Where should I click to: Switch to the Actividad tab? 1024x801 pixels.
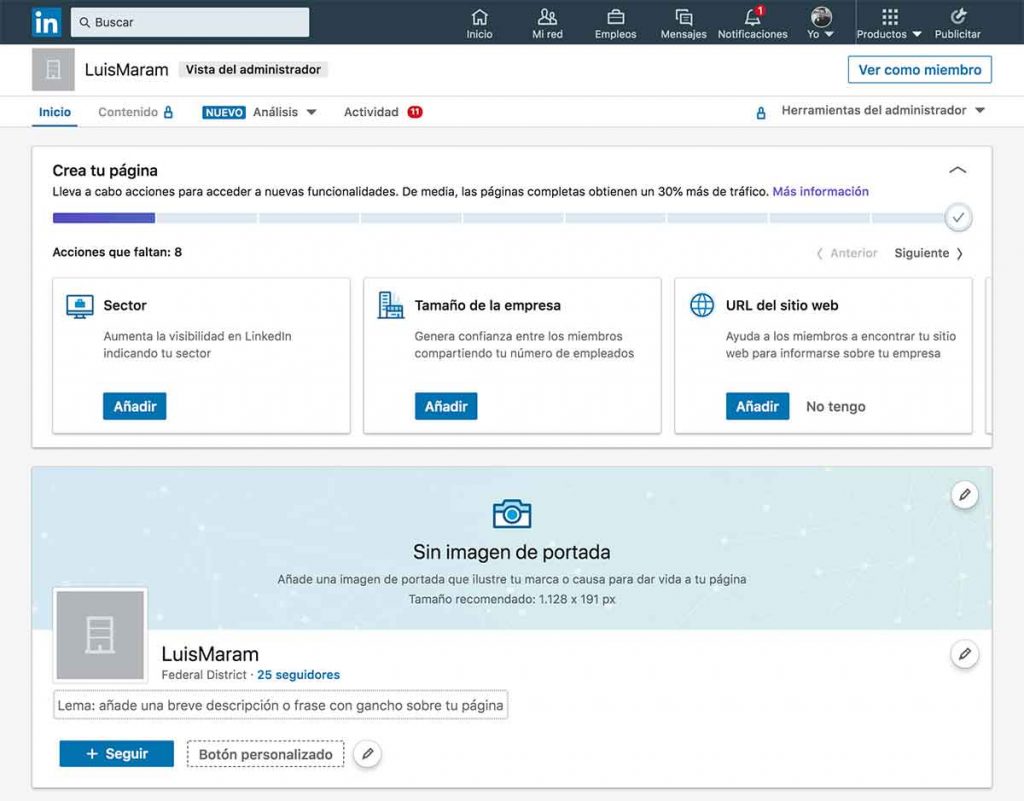pyautogui.click(x=372, y=112)
